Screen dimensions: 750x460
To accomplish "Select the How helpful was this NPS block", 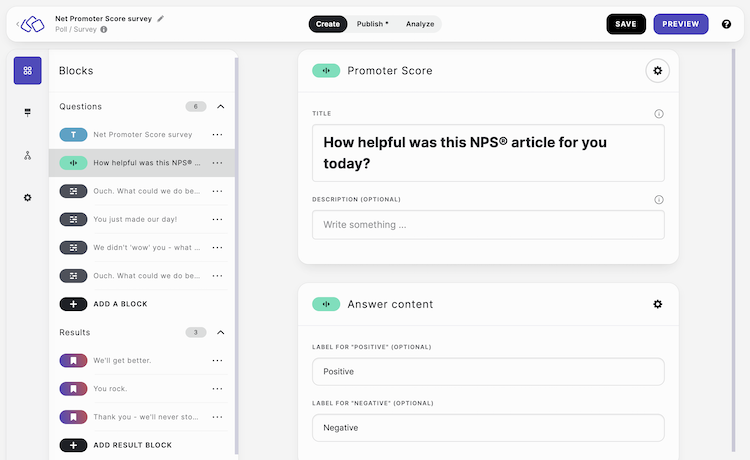I will coord(142,163).
